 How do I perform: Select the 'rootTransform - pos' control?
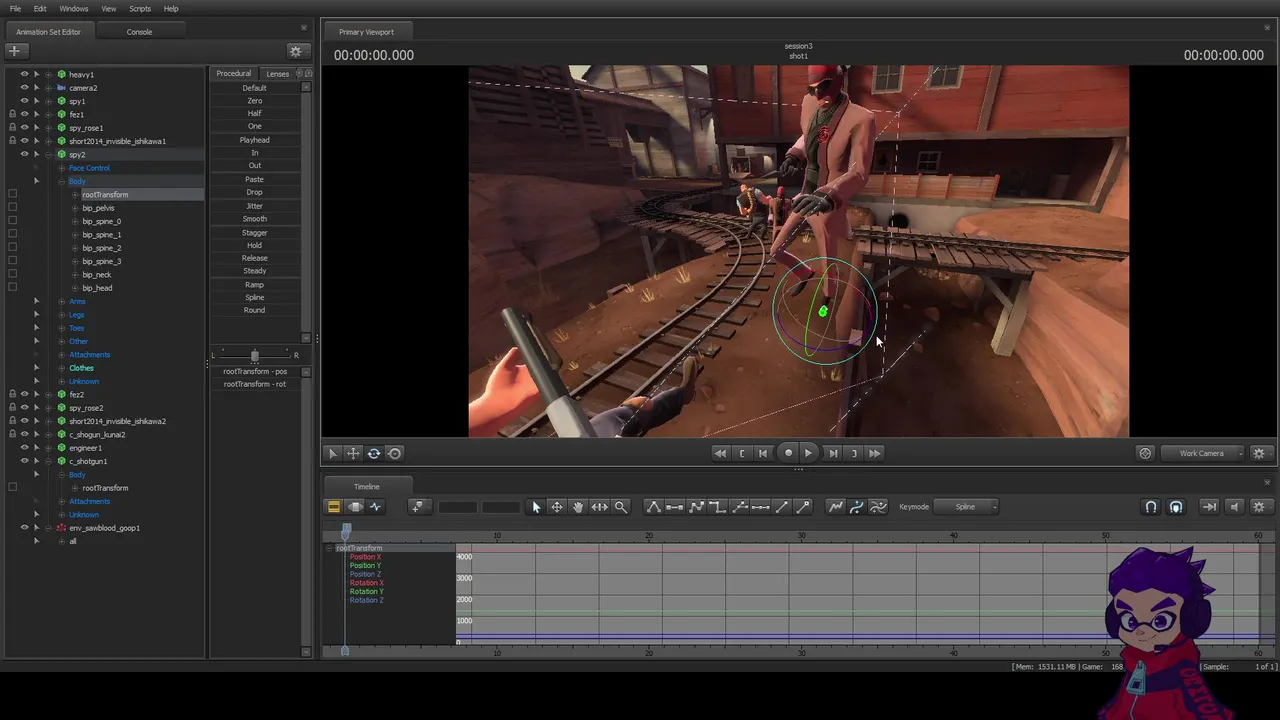pos(255,371)
